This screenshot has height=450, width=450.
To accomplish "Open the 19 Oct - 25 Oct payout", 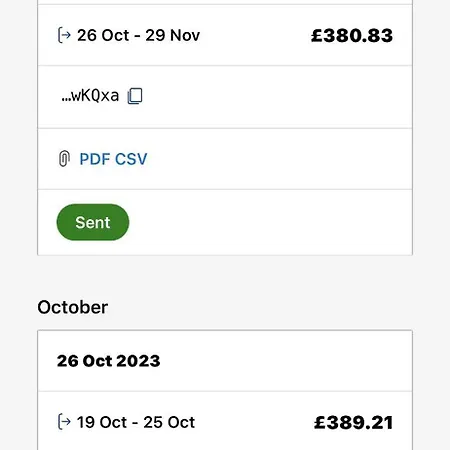I will (x=225, y=421).
